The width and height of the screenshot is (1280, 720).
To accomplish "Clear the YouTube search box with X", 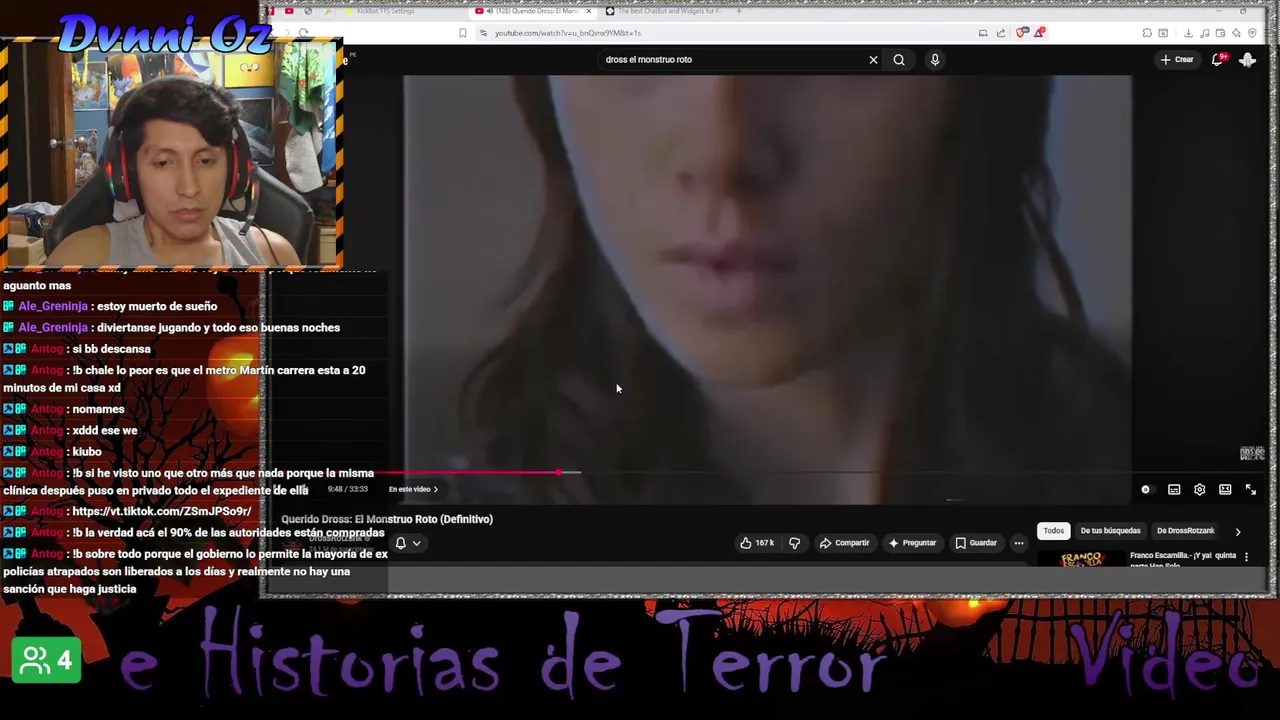I will (873, 60).
